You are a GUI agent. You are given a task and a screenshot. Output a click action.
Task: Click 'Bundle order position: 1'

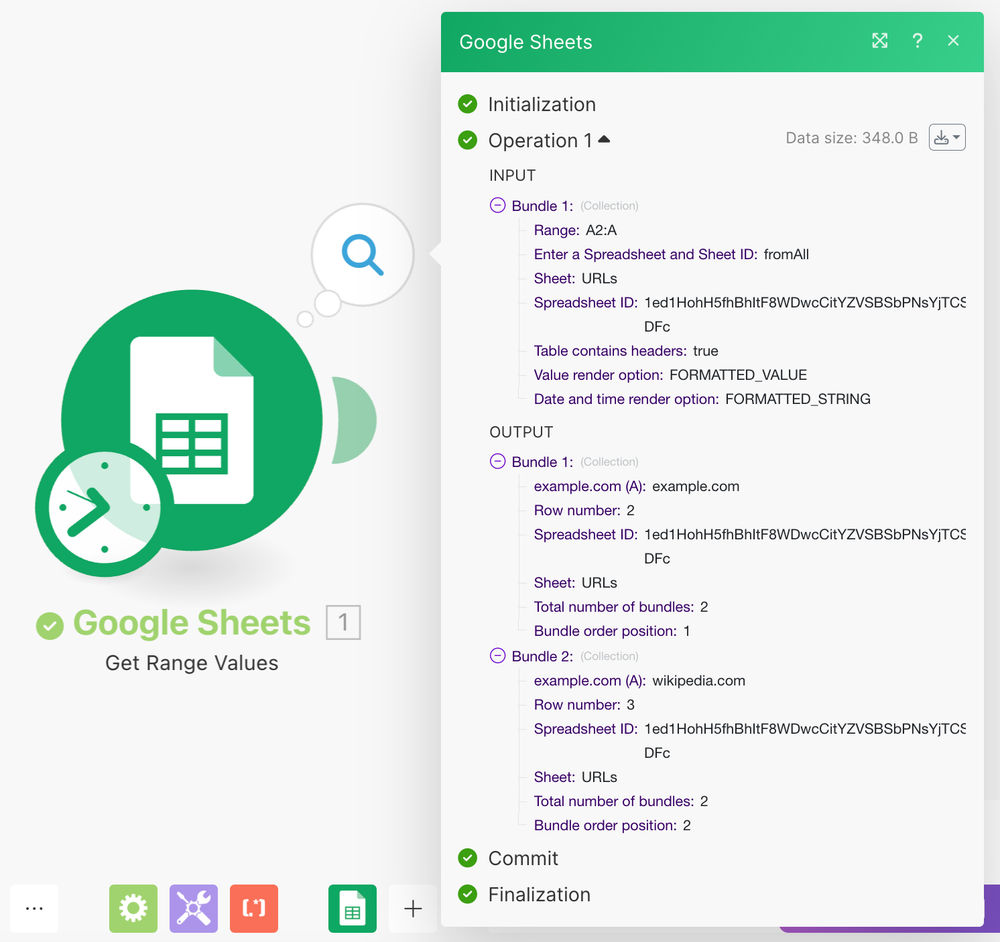612,631
